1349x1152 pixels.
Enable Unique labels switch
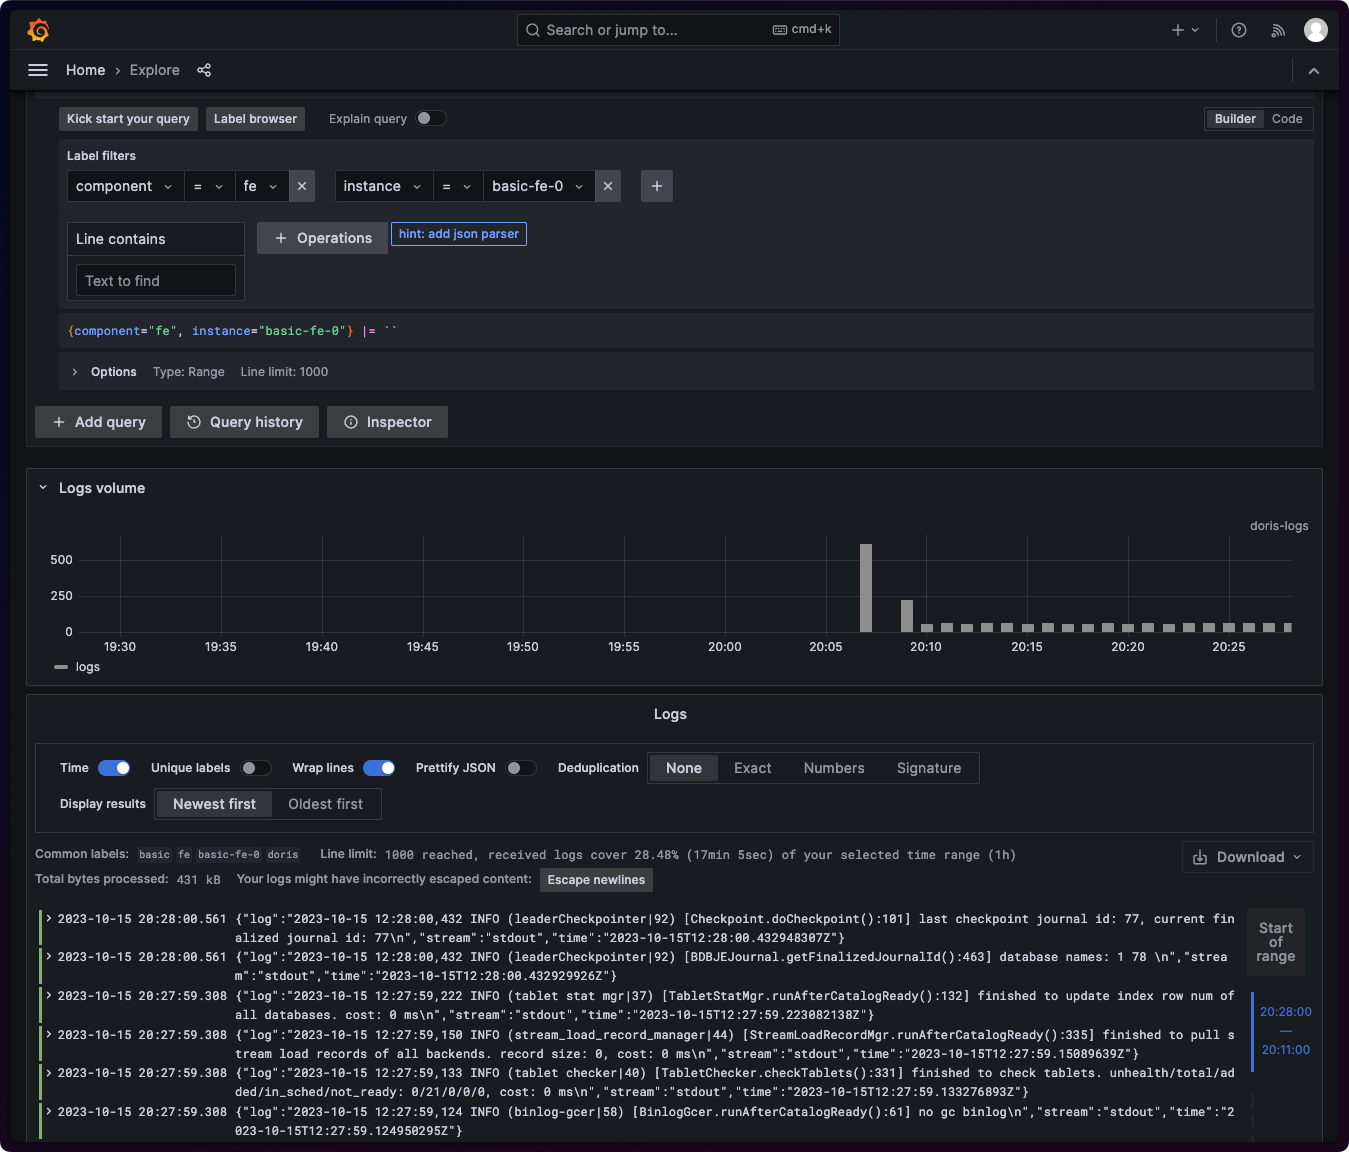[x=256, y=768]
